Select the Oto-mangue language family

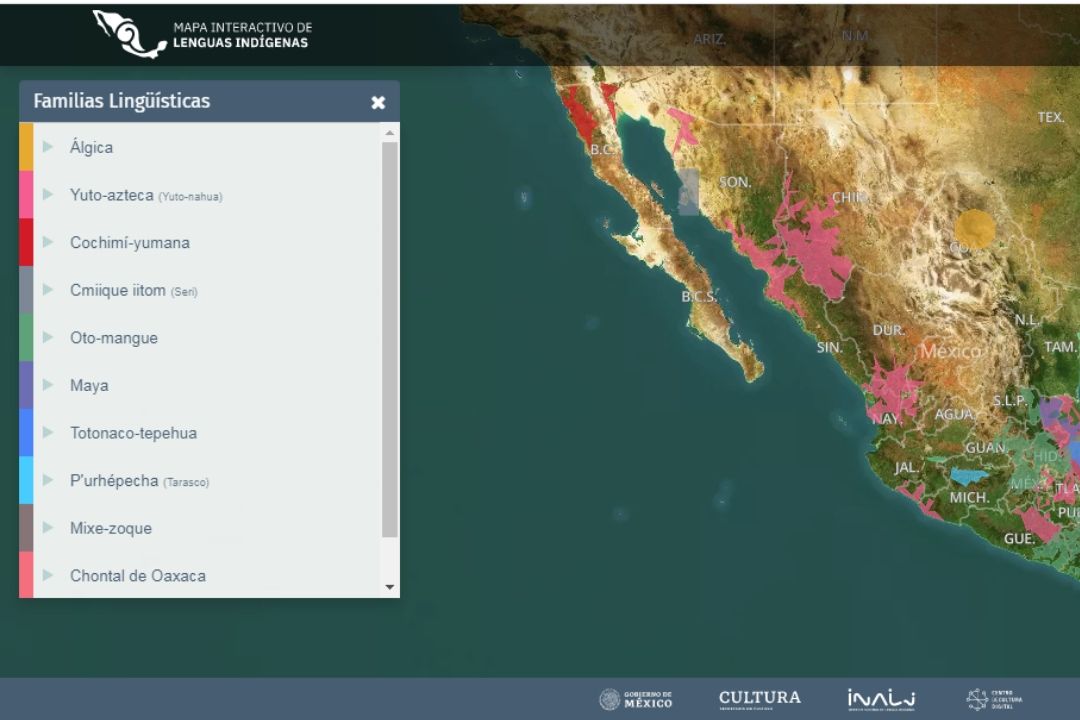pyautogui.click(x=113, y=338)
